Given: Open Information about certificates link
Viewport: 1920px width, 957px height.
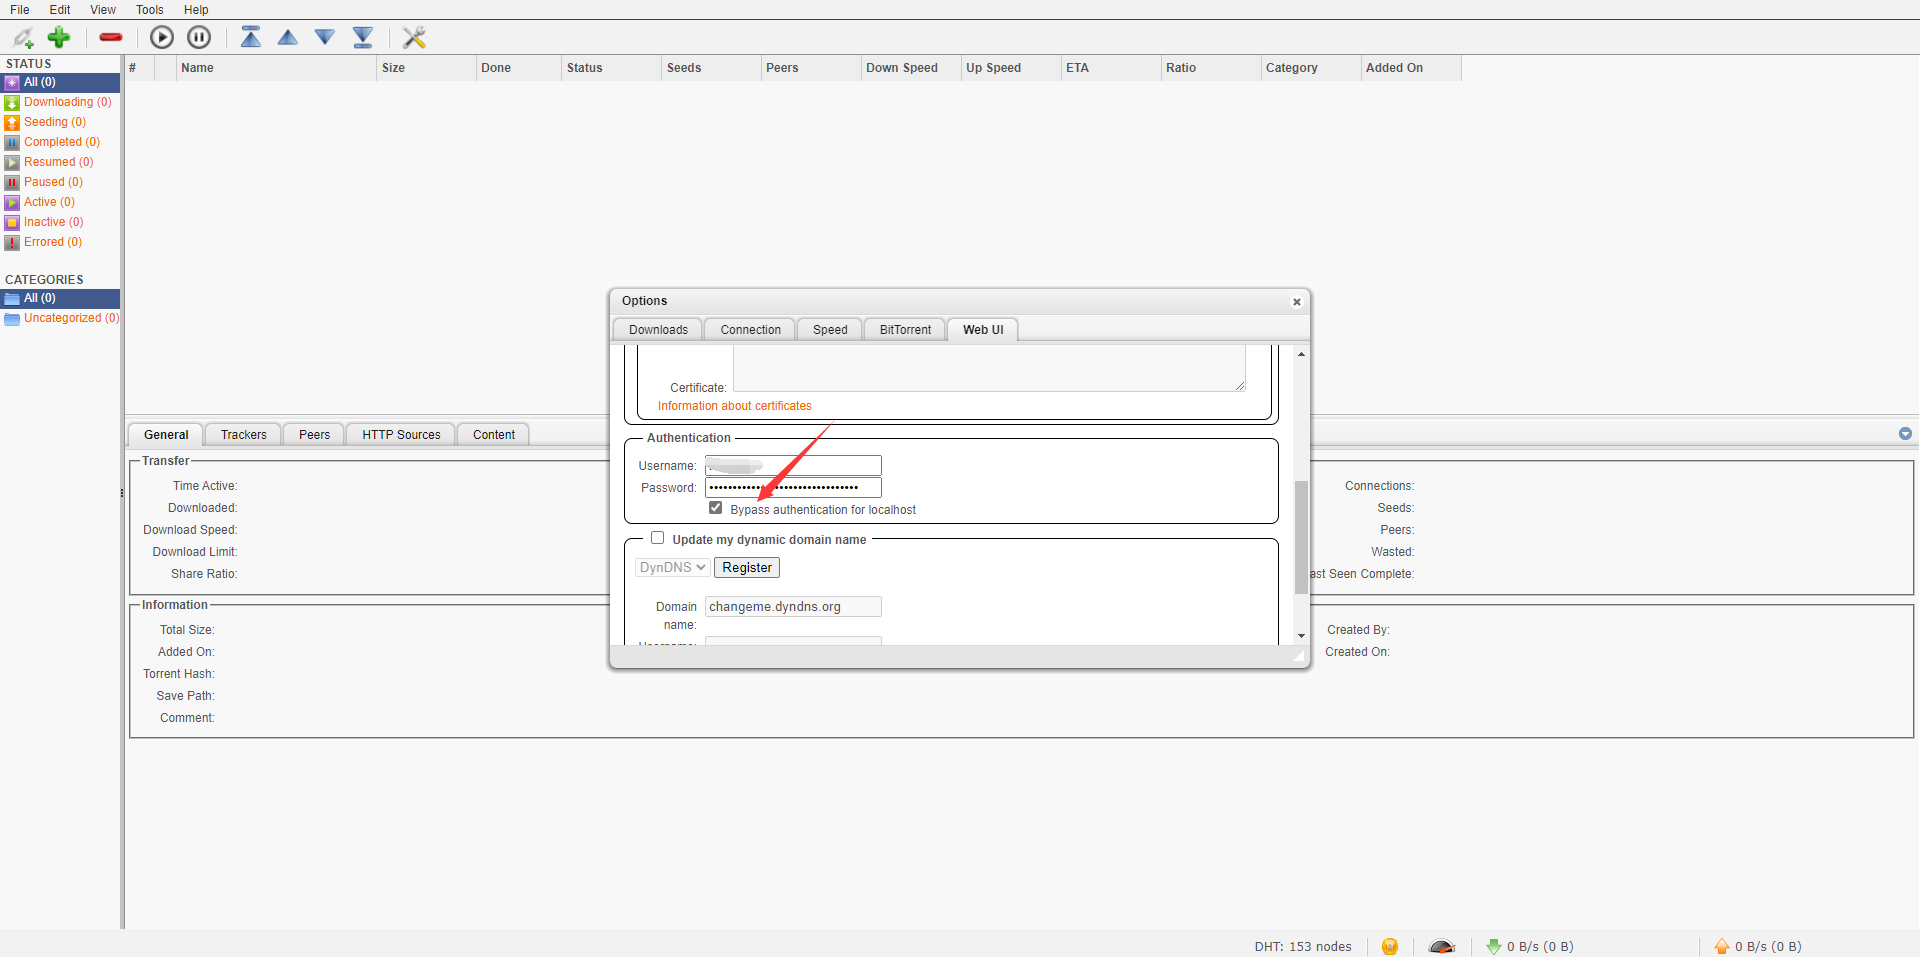Looking at the screenshot, I should pyautogui.click(x=734, y=405).
